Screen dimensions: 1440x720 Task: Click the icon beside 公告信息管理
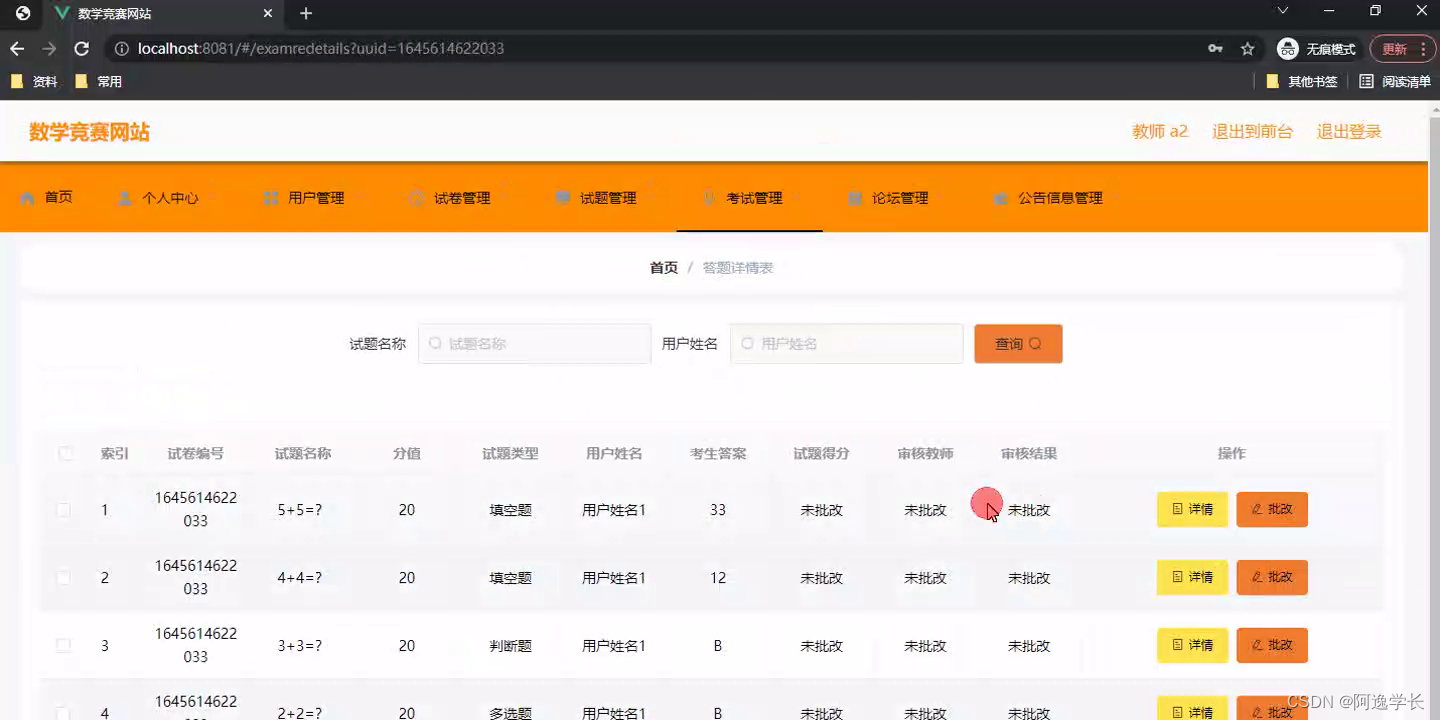[x=1000, y=198]
